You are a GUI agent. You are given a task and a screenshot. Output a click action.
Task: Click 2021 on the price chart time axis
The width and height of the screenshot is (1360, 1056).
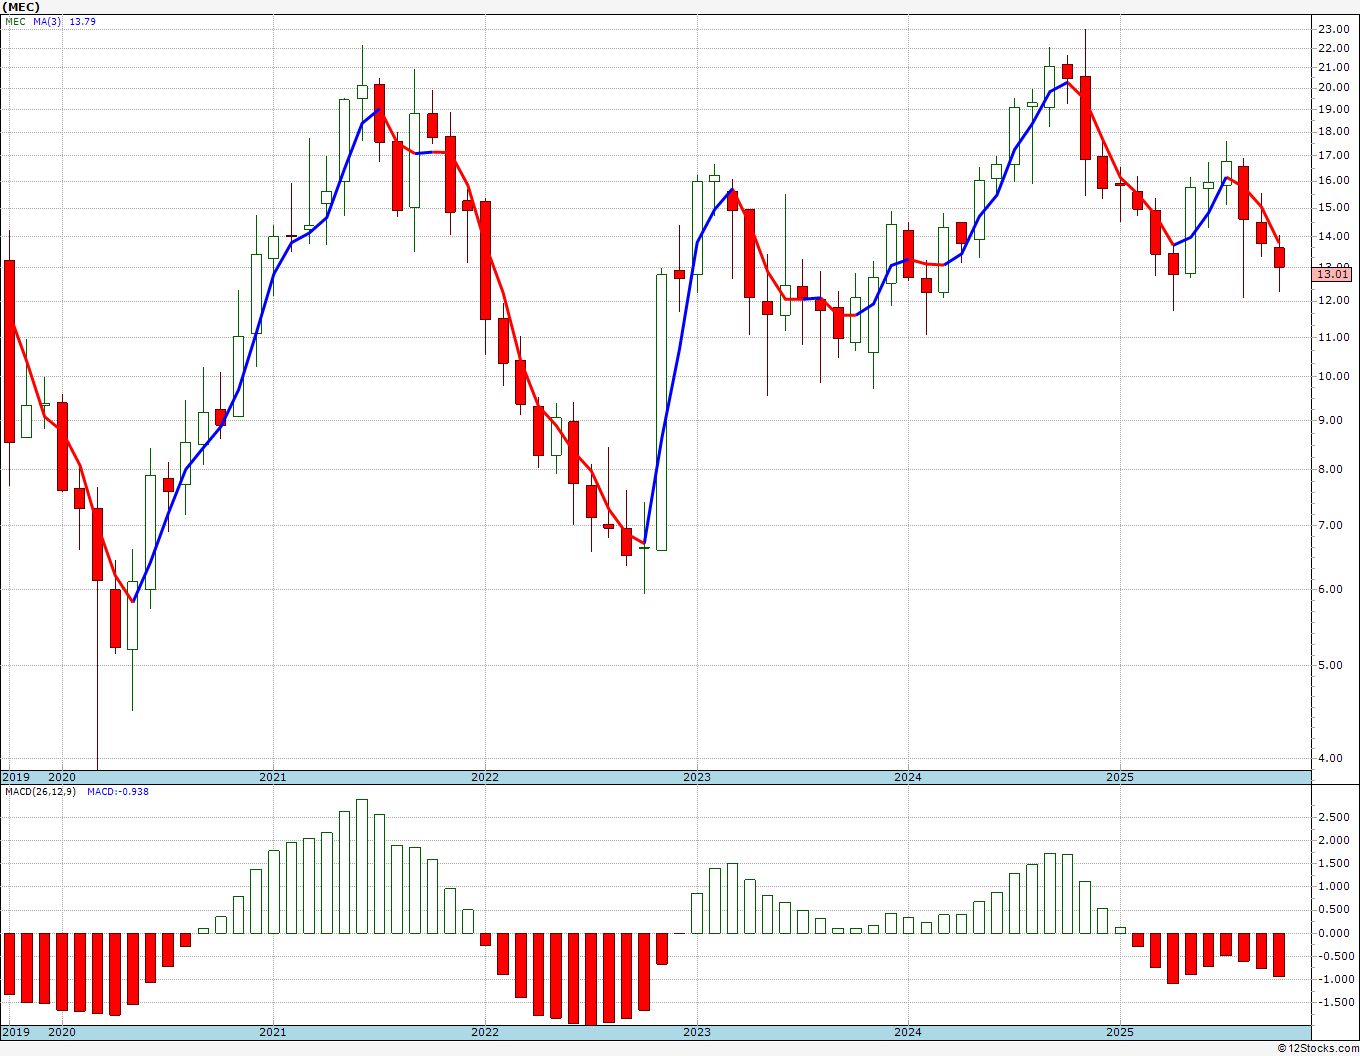click(273, 777)
